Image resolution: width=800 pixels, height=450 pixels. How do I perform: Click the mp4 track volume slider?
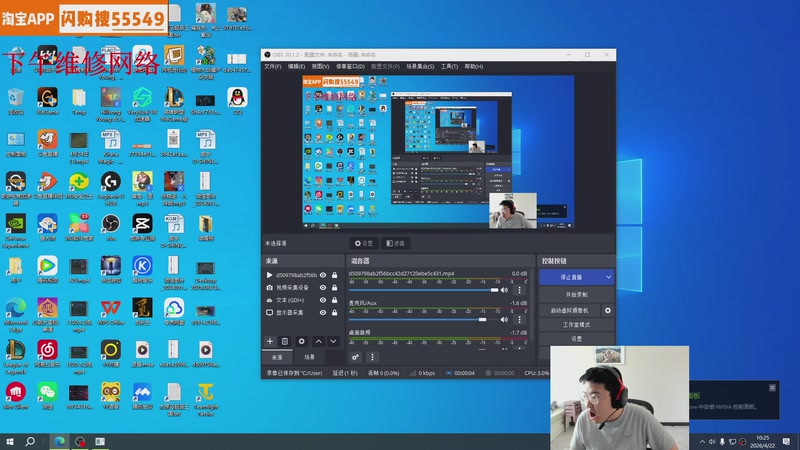(423, 290)
